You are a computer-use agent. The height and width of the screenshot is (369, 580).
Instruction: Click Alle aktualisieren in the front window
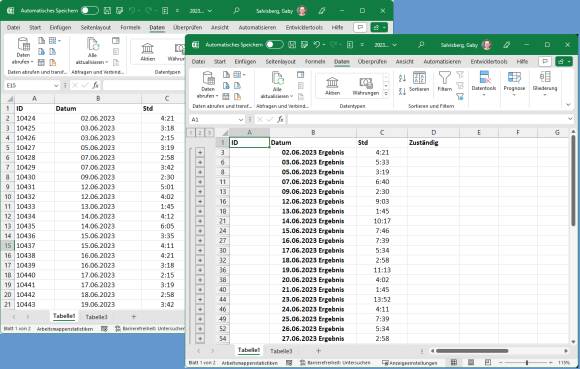[x=277, y=85]
